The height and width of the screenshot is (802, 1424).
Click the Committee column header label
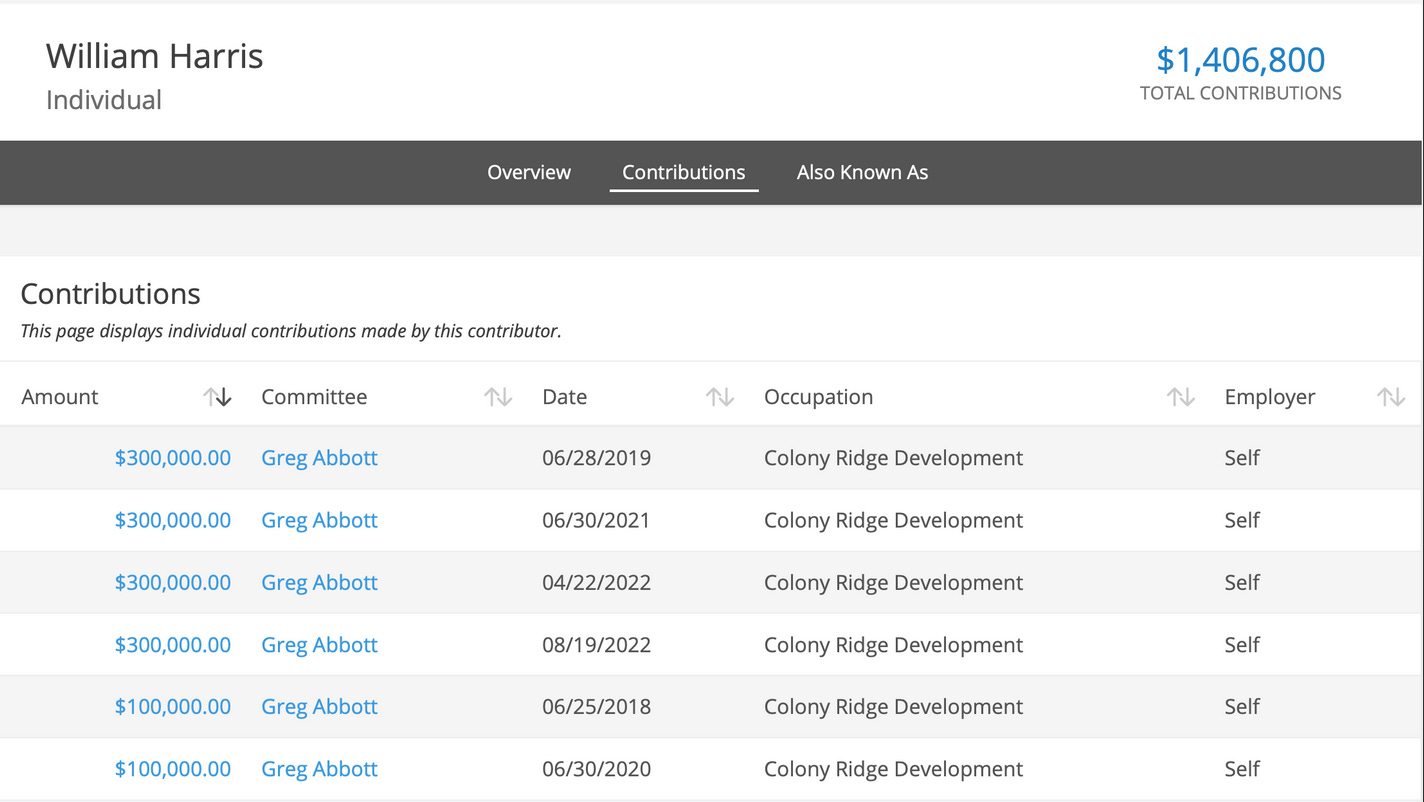(314, 397)
